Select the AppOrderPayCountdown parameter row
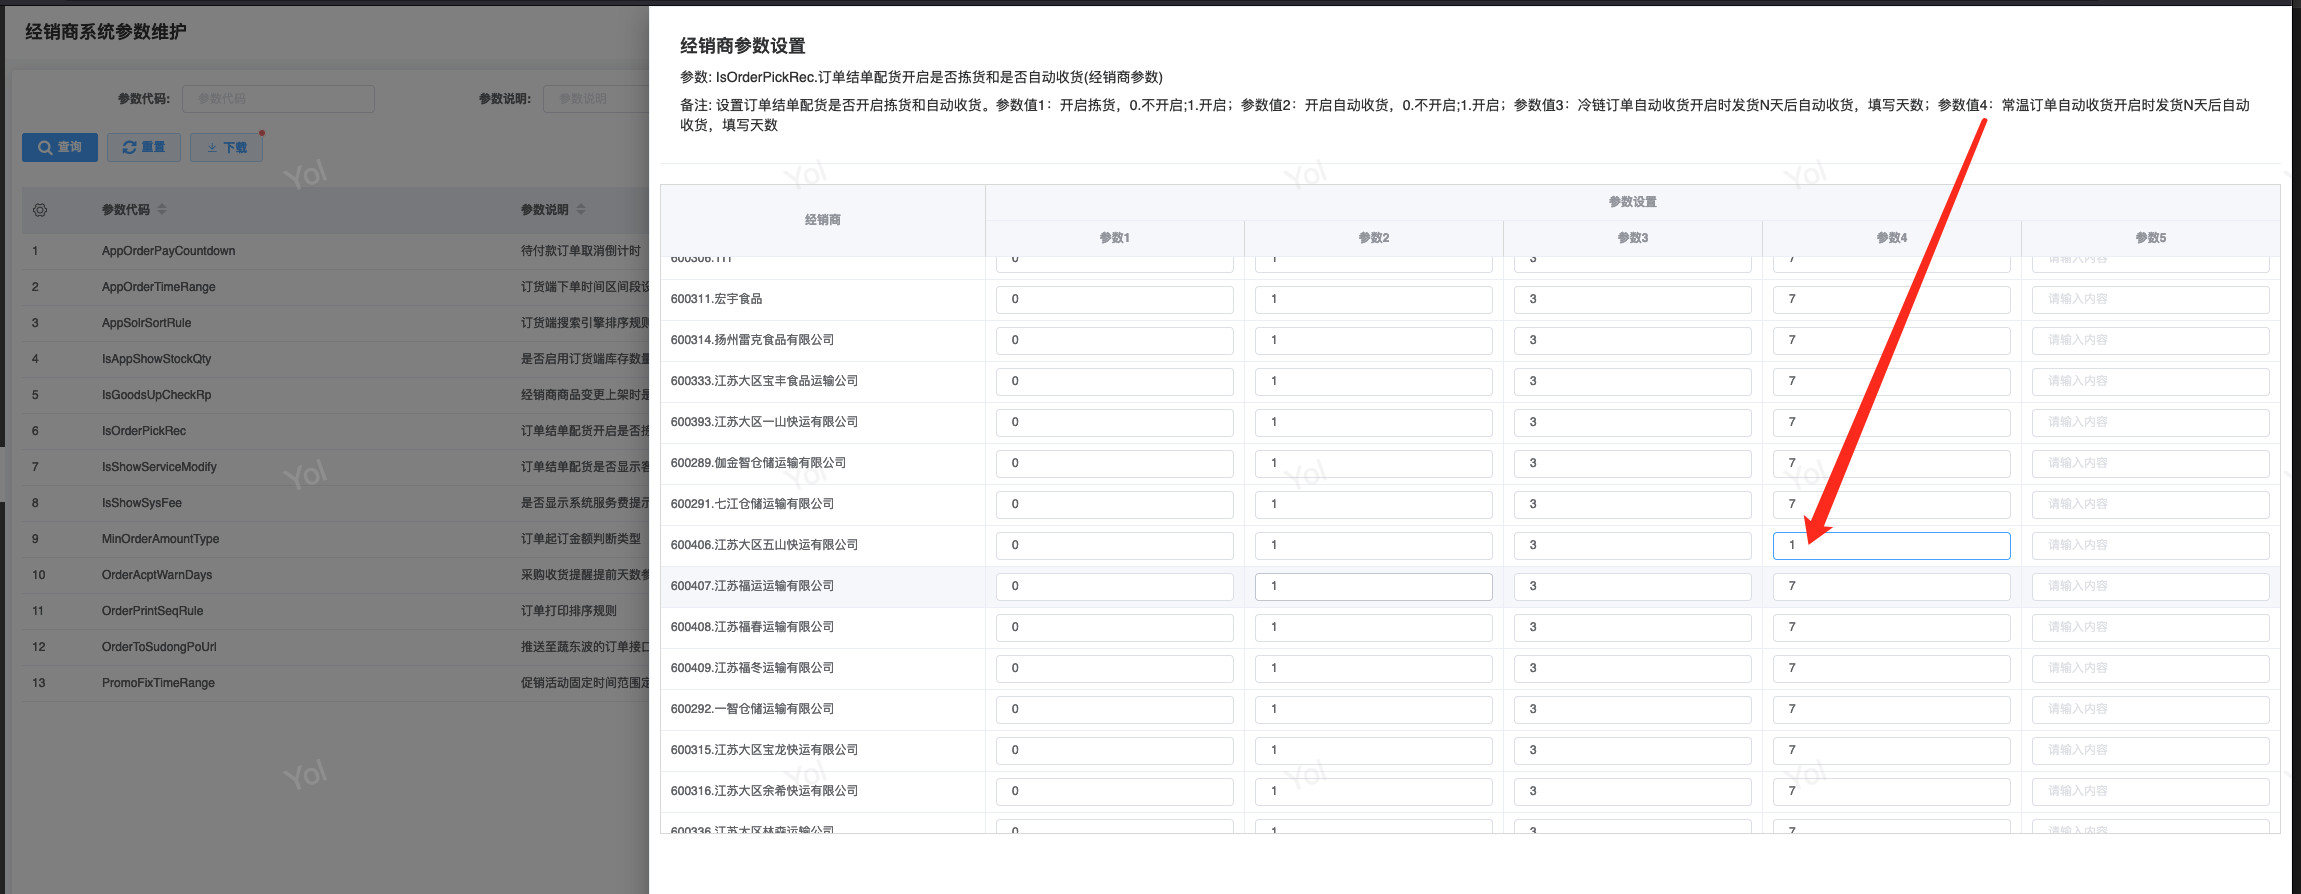Image resolution: width=2301 pixels, height=894 pixels. (x=336, y=251)
